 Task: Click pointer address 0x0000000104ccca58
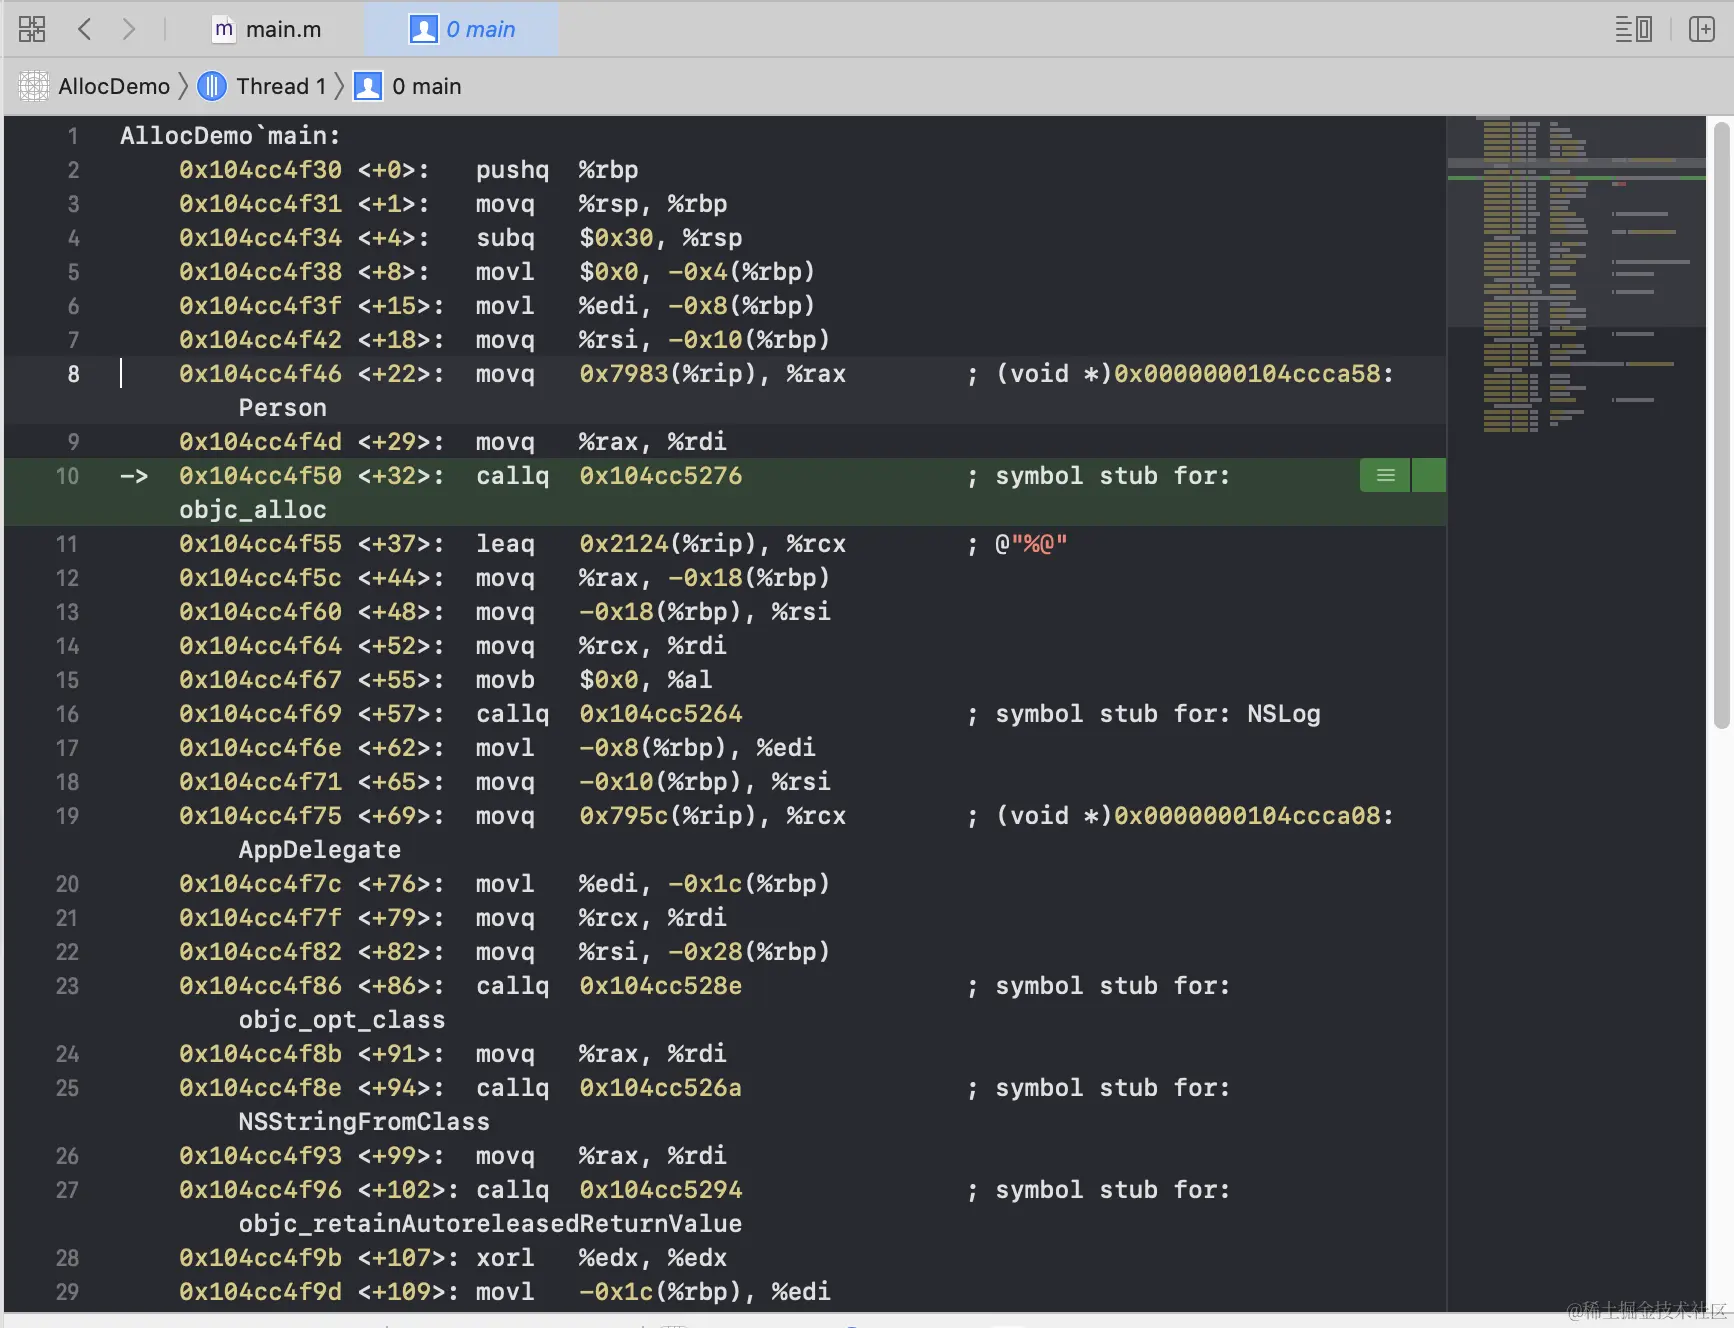[x=1247, y=374]
